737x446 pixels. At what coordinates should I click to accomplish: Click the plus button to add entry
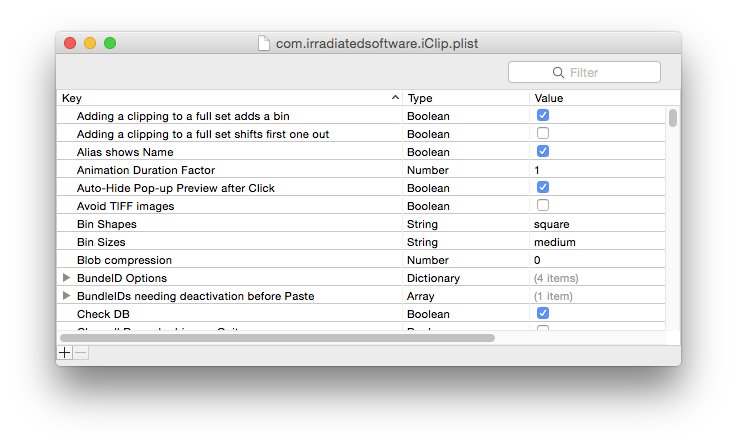coord(65,352)
